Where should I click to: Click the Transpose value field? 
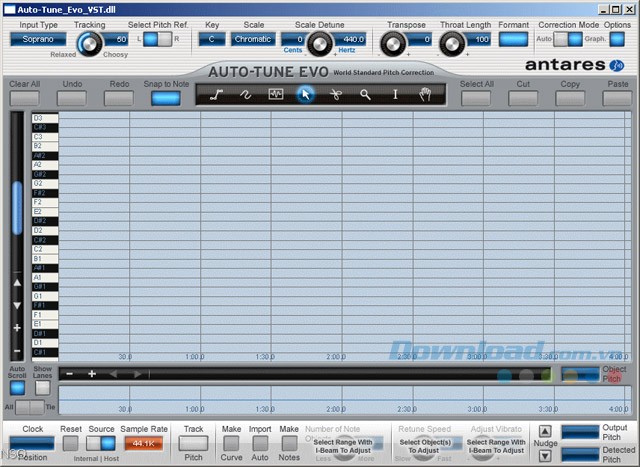point(419,39)
